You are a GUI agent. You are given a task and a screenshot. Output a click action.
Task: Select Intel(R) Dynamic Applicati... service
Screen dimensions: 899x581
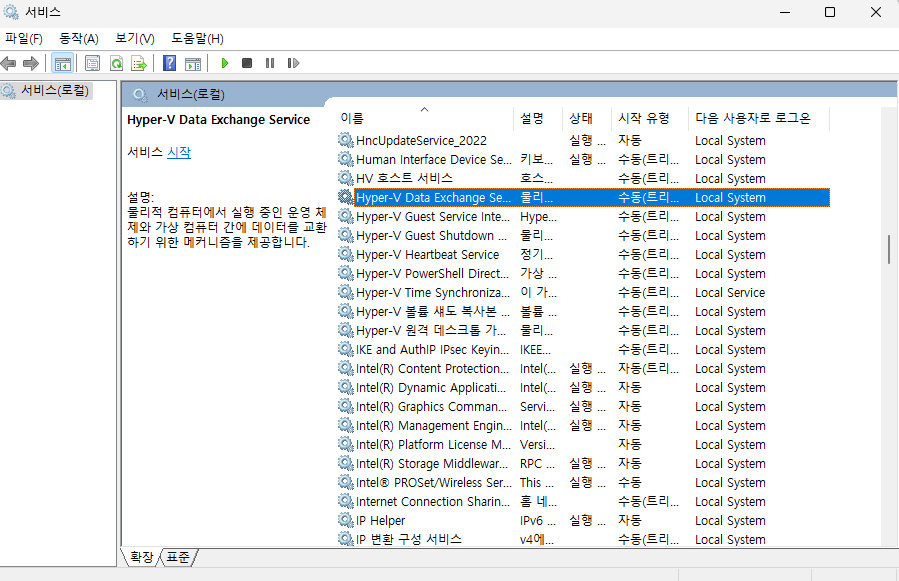[431, 387]
